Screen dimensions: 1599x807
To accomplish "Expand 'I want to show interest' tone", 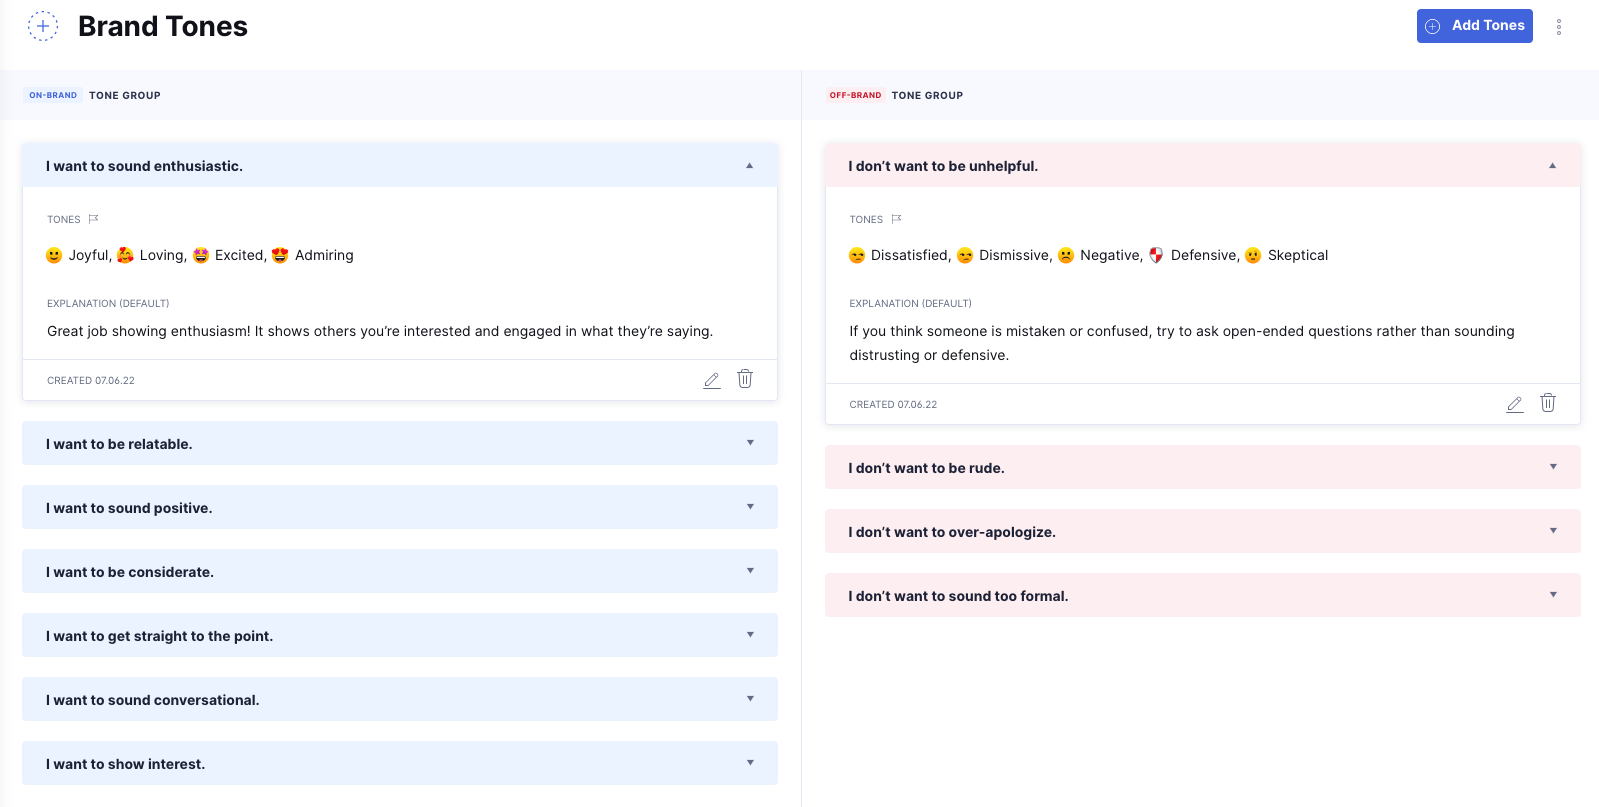I will coord(750,763).
